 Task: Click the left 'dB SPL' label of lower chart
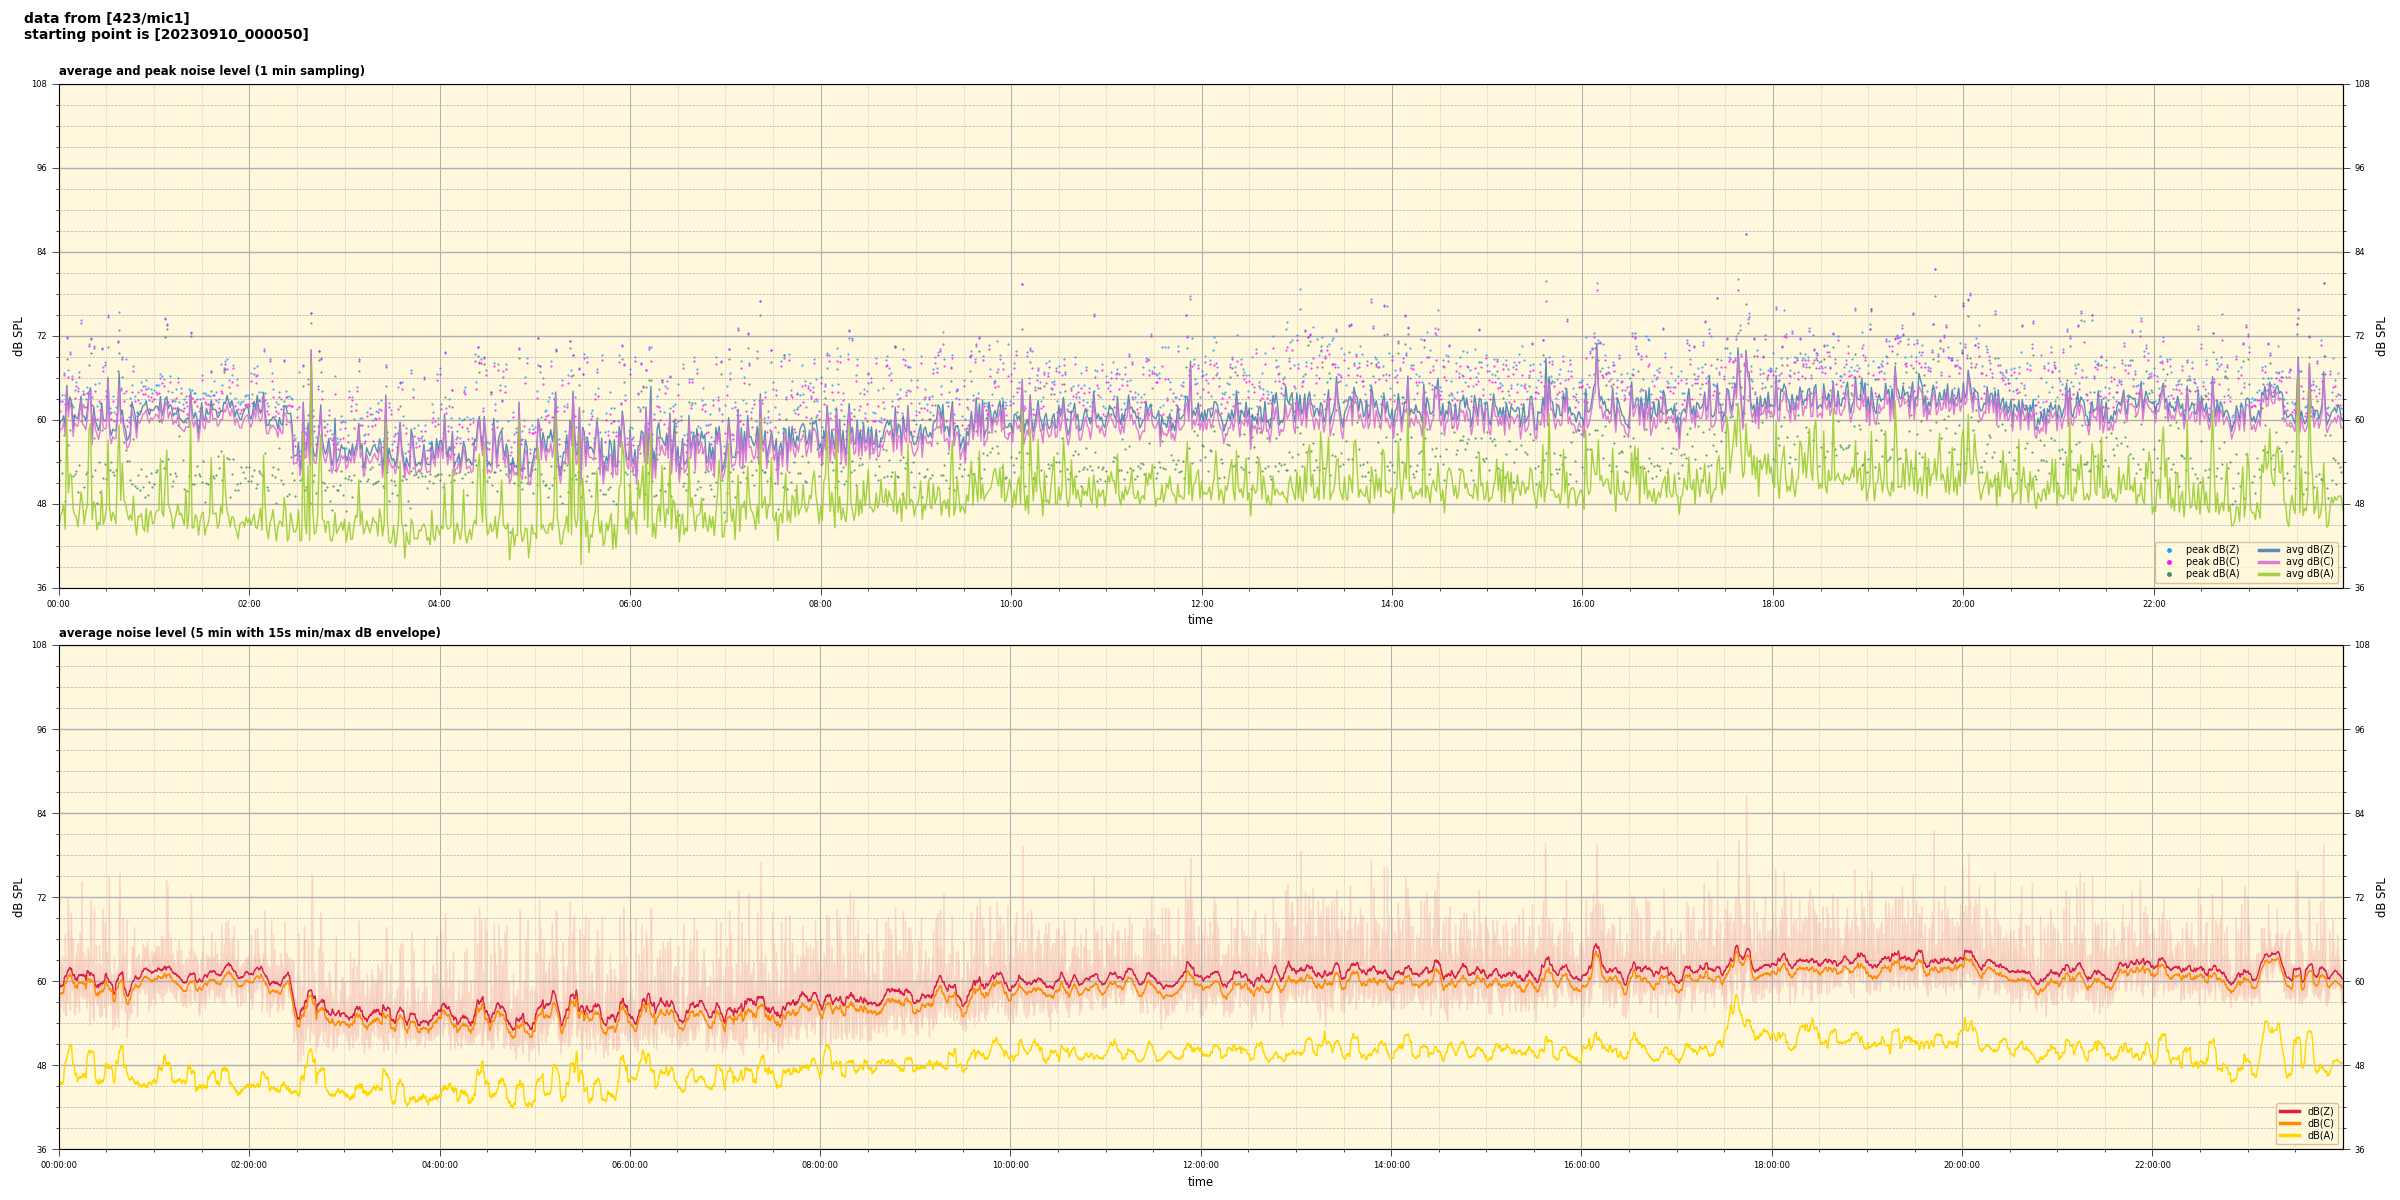point(18,897)
